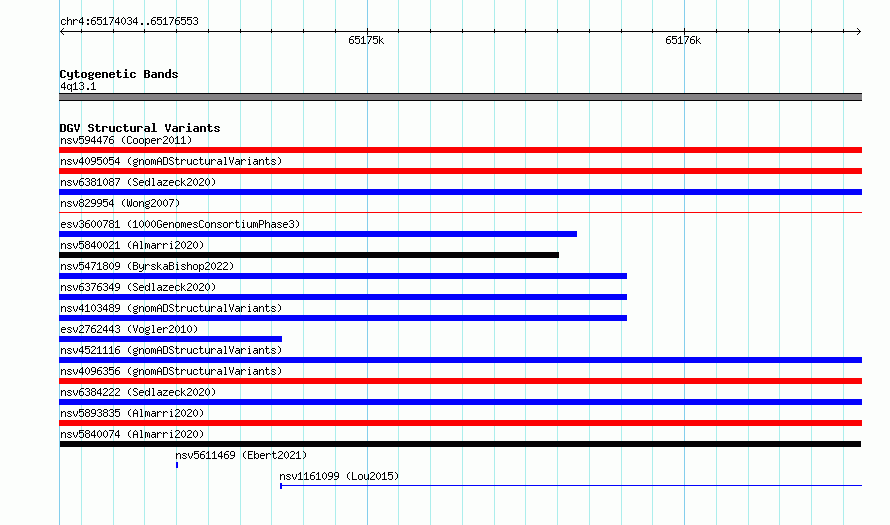
Task: Click the blue nsv6381087 variant bar
Action: coord(460,192)
